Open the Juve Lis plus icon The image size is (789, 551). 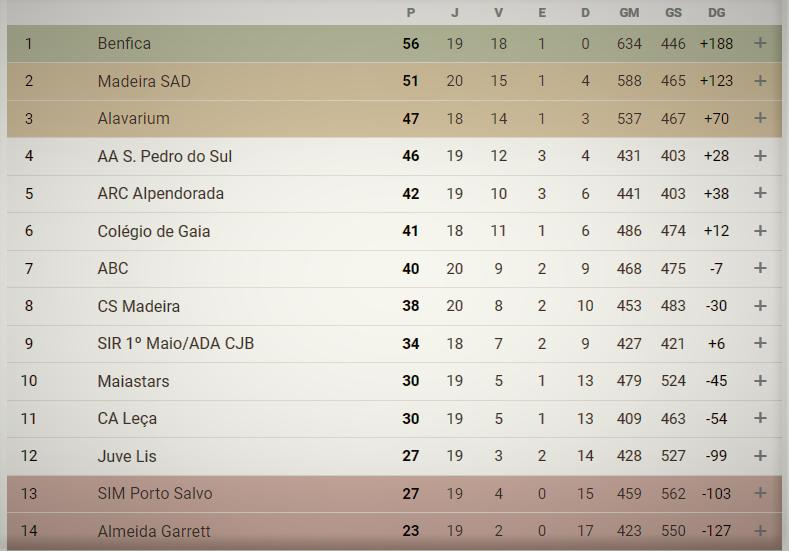pyautogui.click(x=760, y=456)
